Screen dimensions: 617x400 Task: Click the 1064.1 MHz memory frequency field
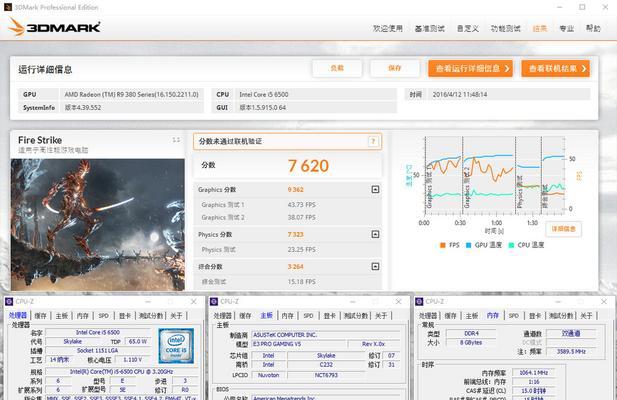pyautogui.click(x=534, y=372)
